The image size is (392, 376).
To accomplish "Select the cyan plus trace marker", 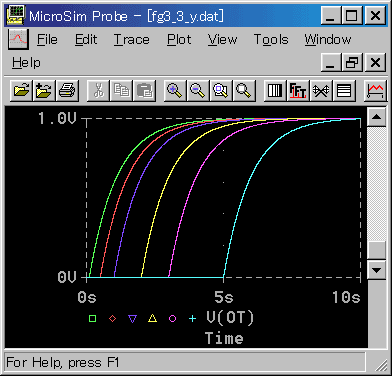I will pos(192,318).
